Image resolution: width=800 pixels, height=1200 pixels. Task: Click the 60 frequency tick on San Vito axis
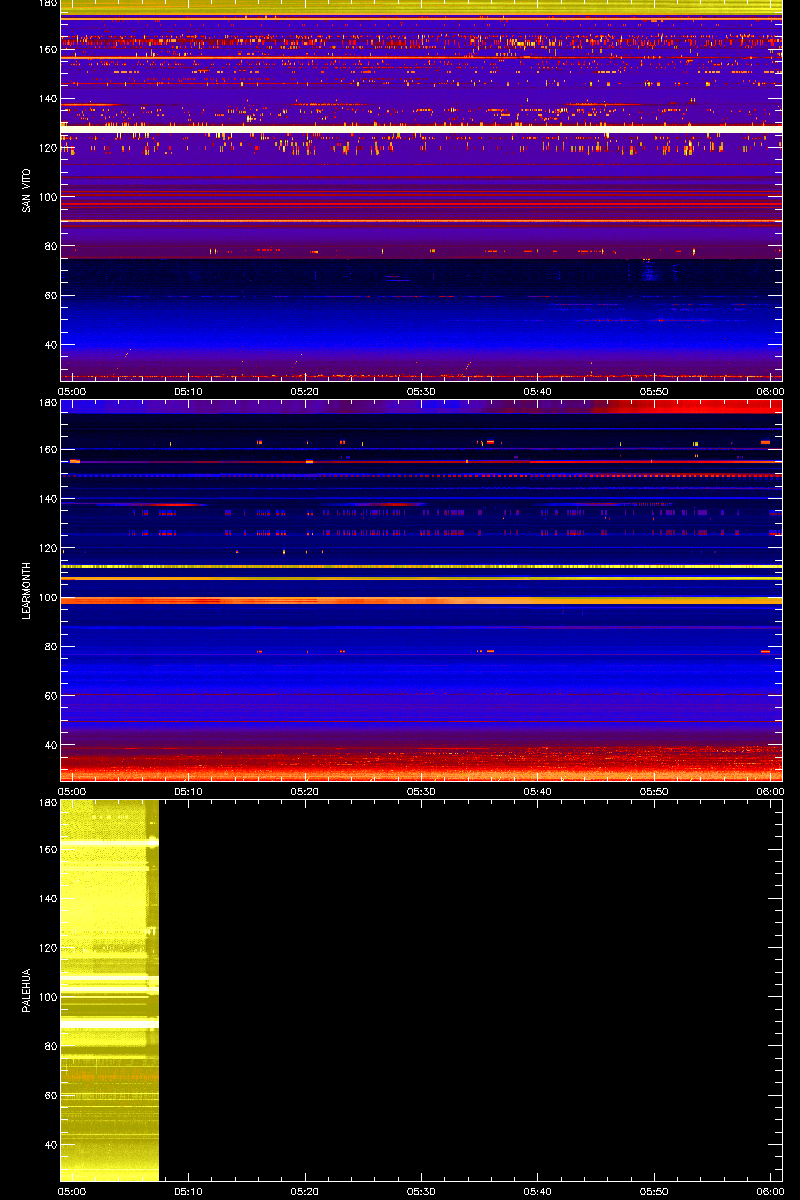(x=51, y=296)
